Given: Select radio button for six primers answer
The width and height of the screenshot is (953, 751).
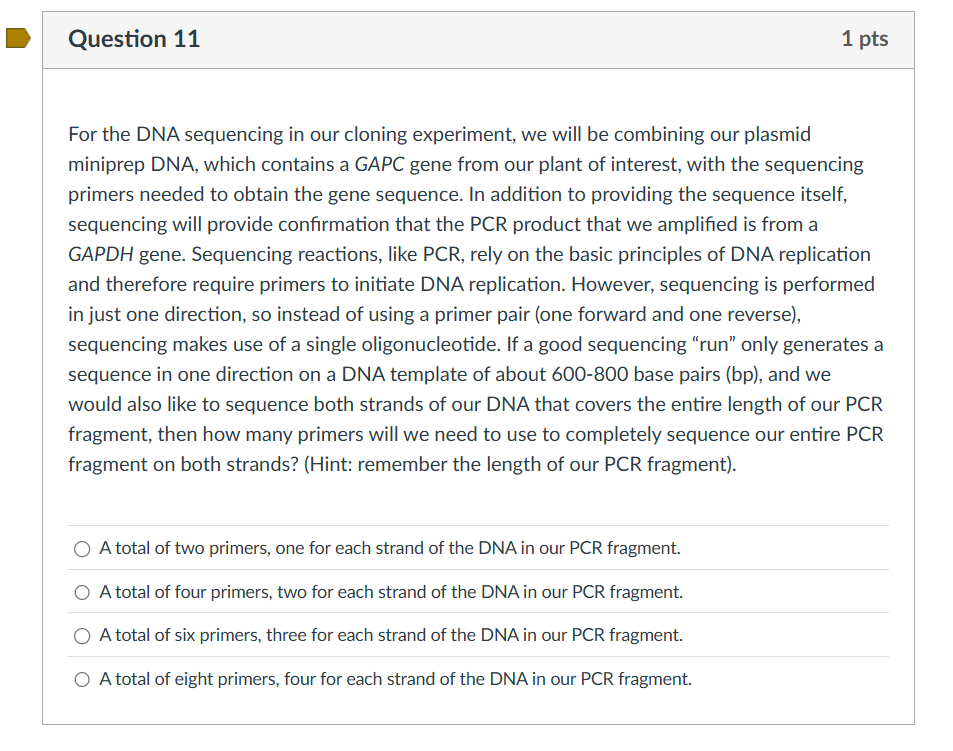Looking at the screenshot, I should (x=81, y=635).
